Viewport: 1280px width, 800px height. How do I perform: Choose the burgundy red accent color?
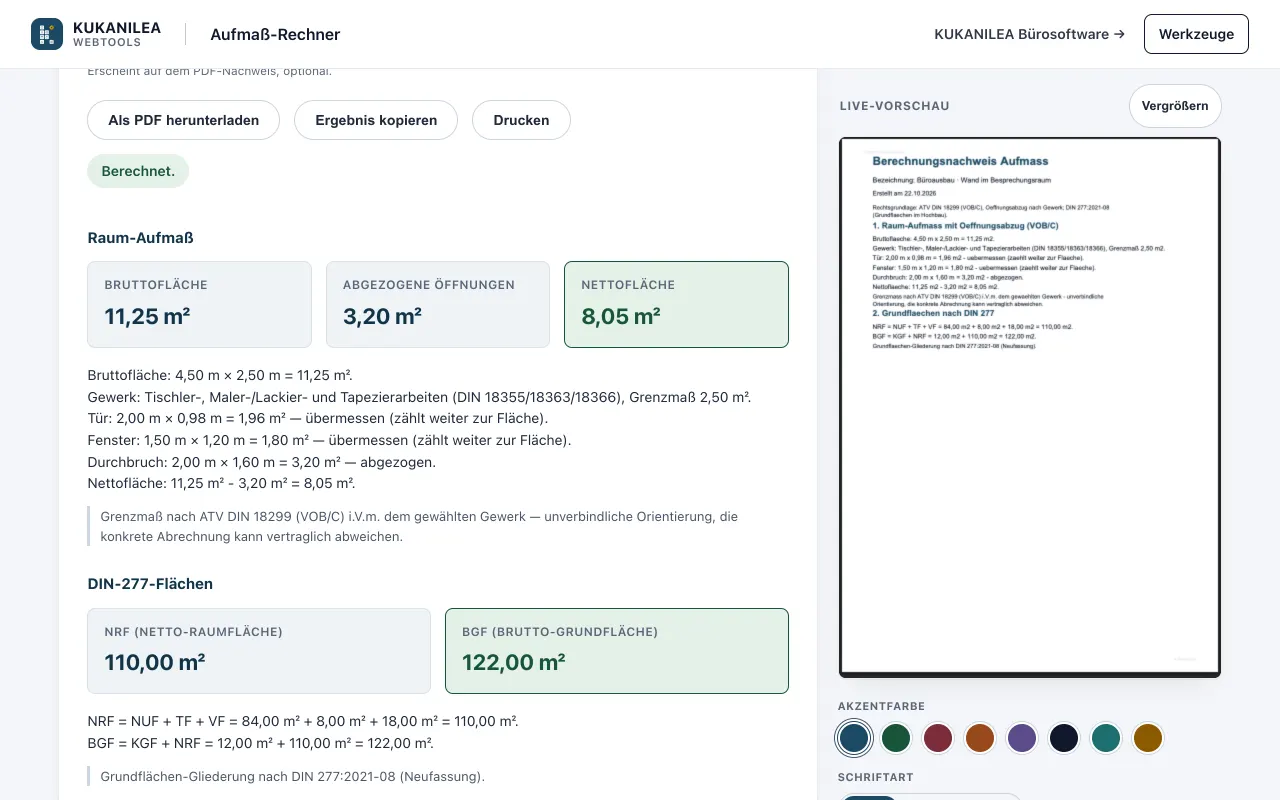tap(937, 738)
